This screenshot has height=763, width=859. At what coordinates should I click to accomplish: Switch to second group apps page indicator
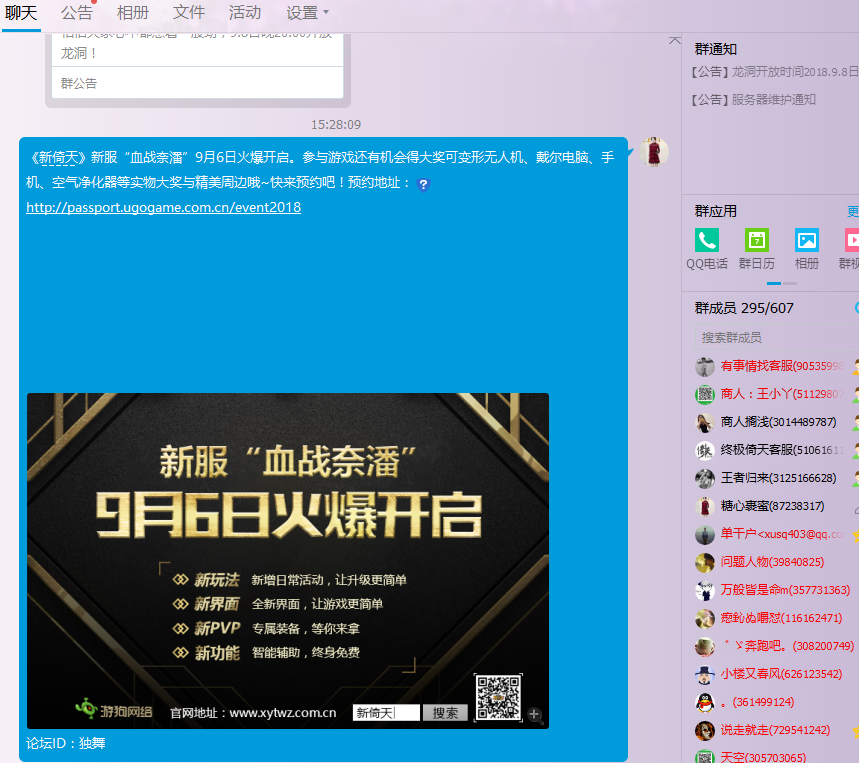tap(790, 283)
